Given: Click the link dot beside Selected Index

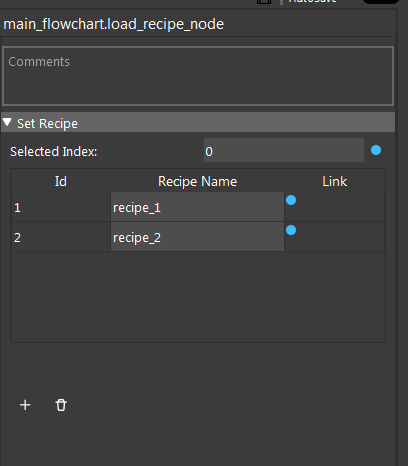Looking at the screenshot, I should pyautogui.click(x=376, y=150).
